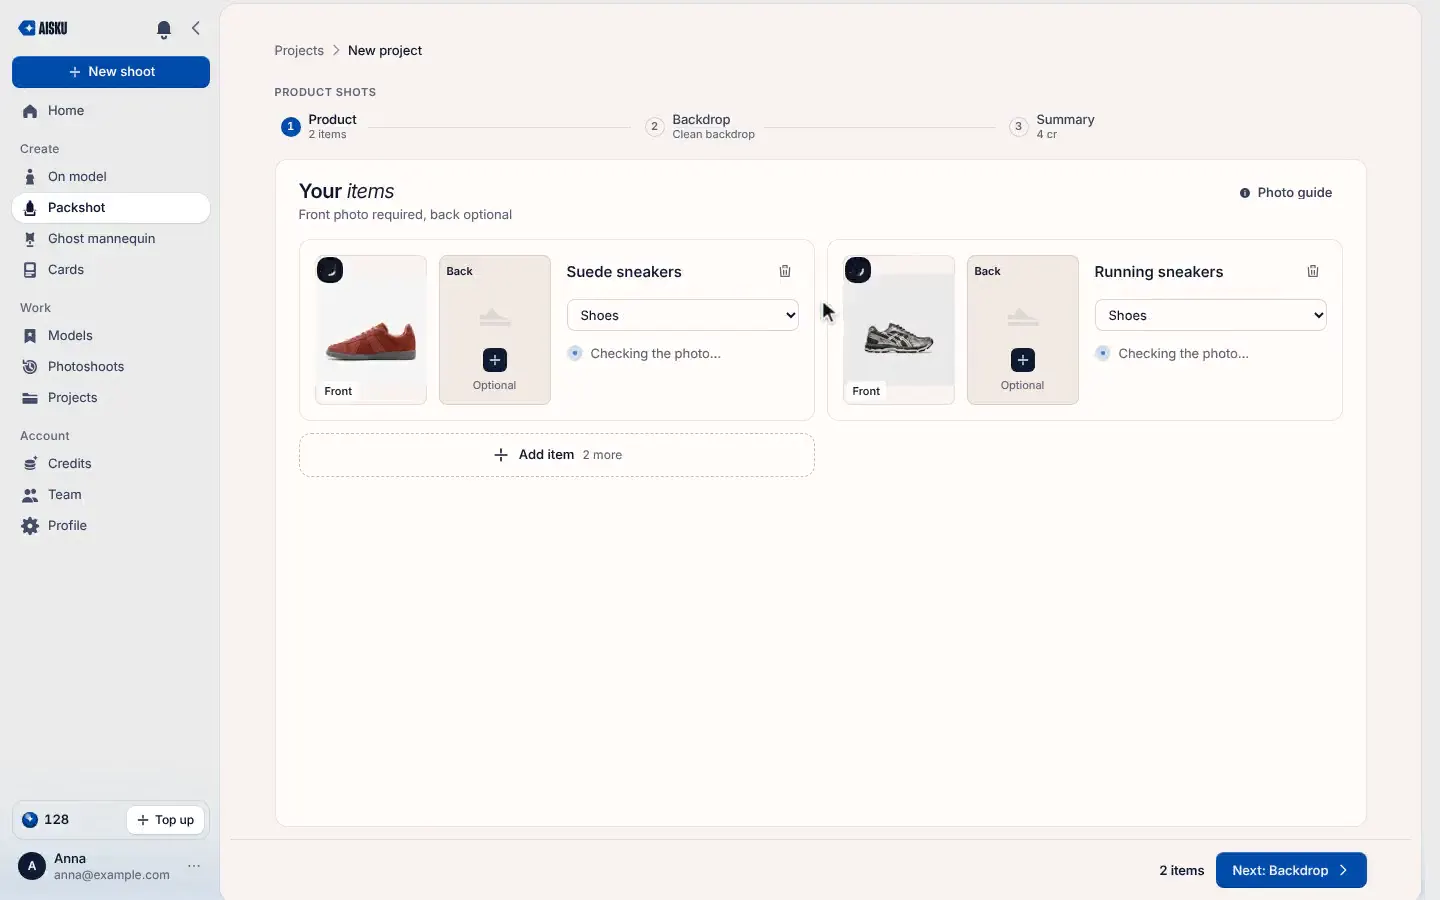Viewport: 1440px width, 900px height.
Task: Click the New project breadcrumb text
Action: [x=385, y=51]
